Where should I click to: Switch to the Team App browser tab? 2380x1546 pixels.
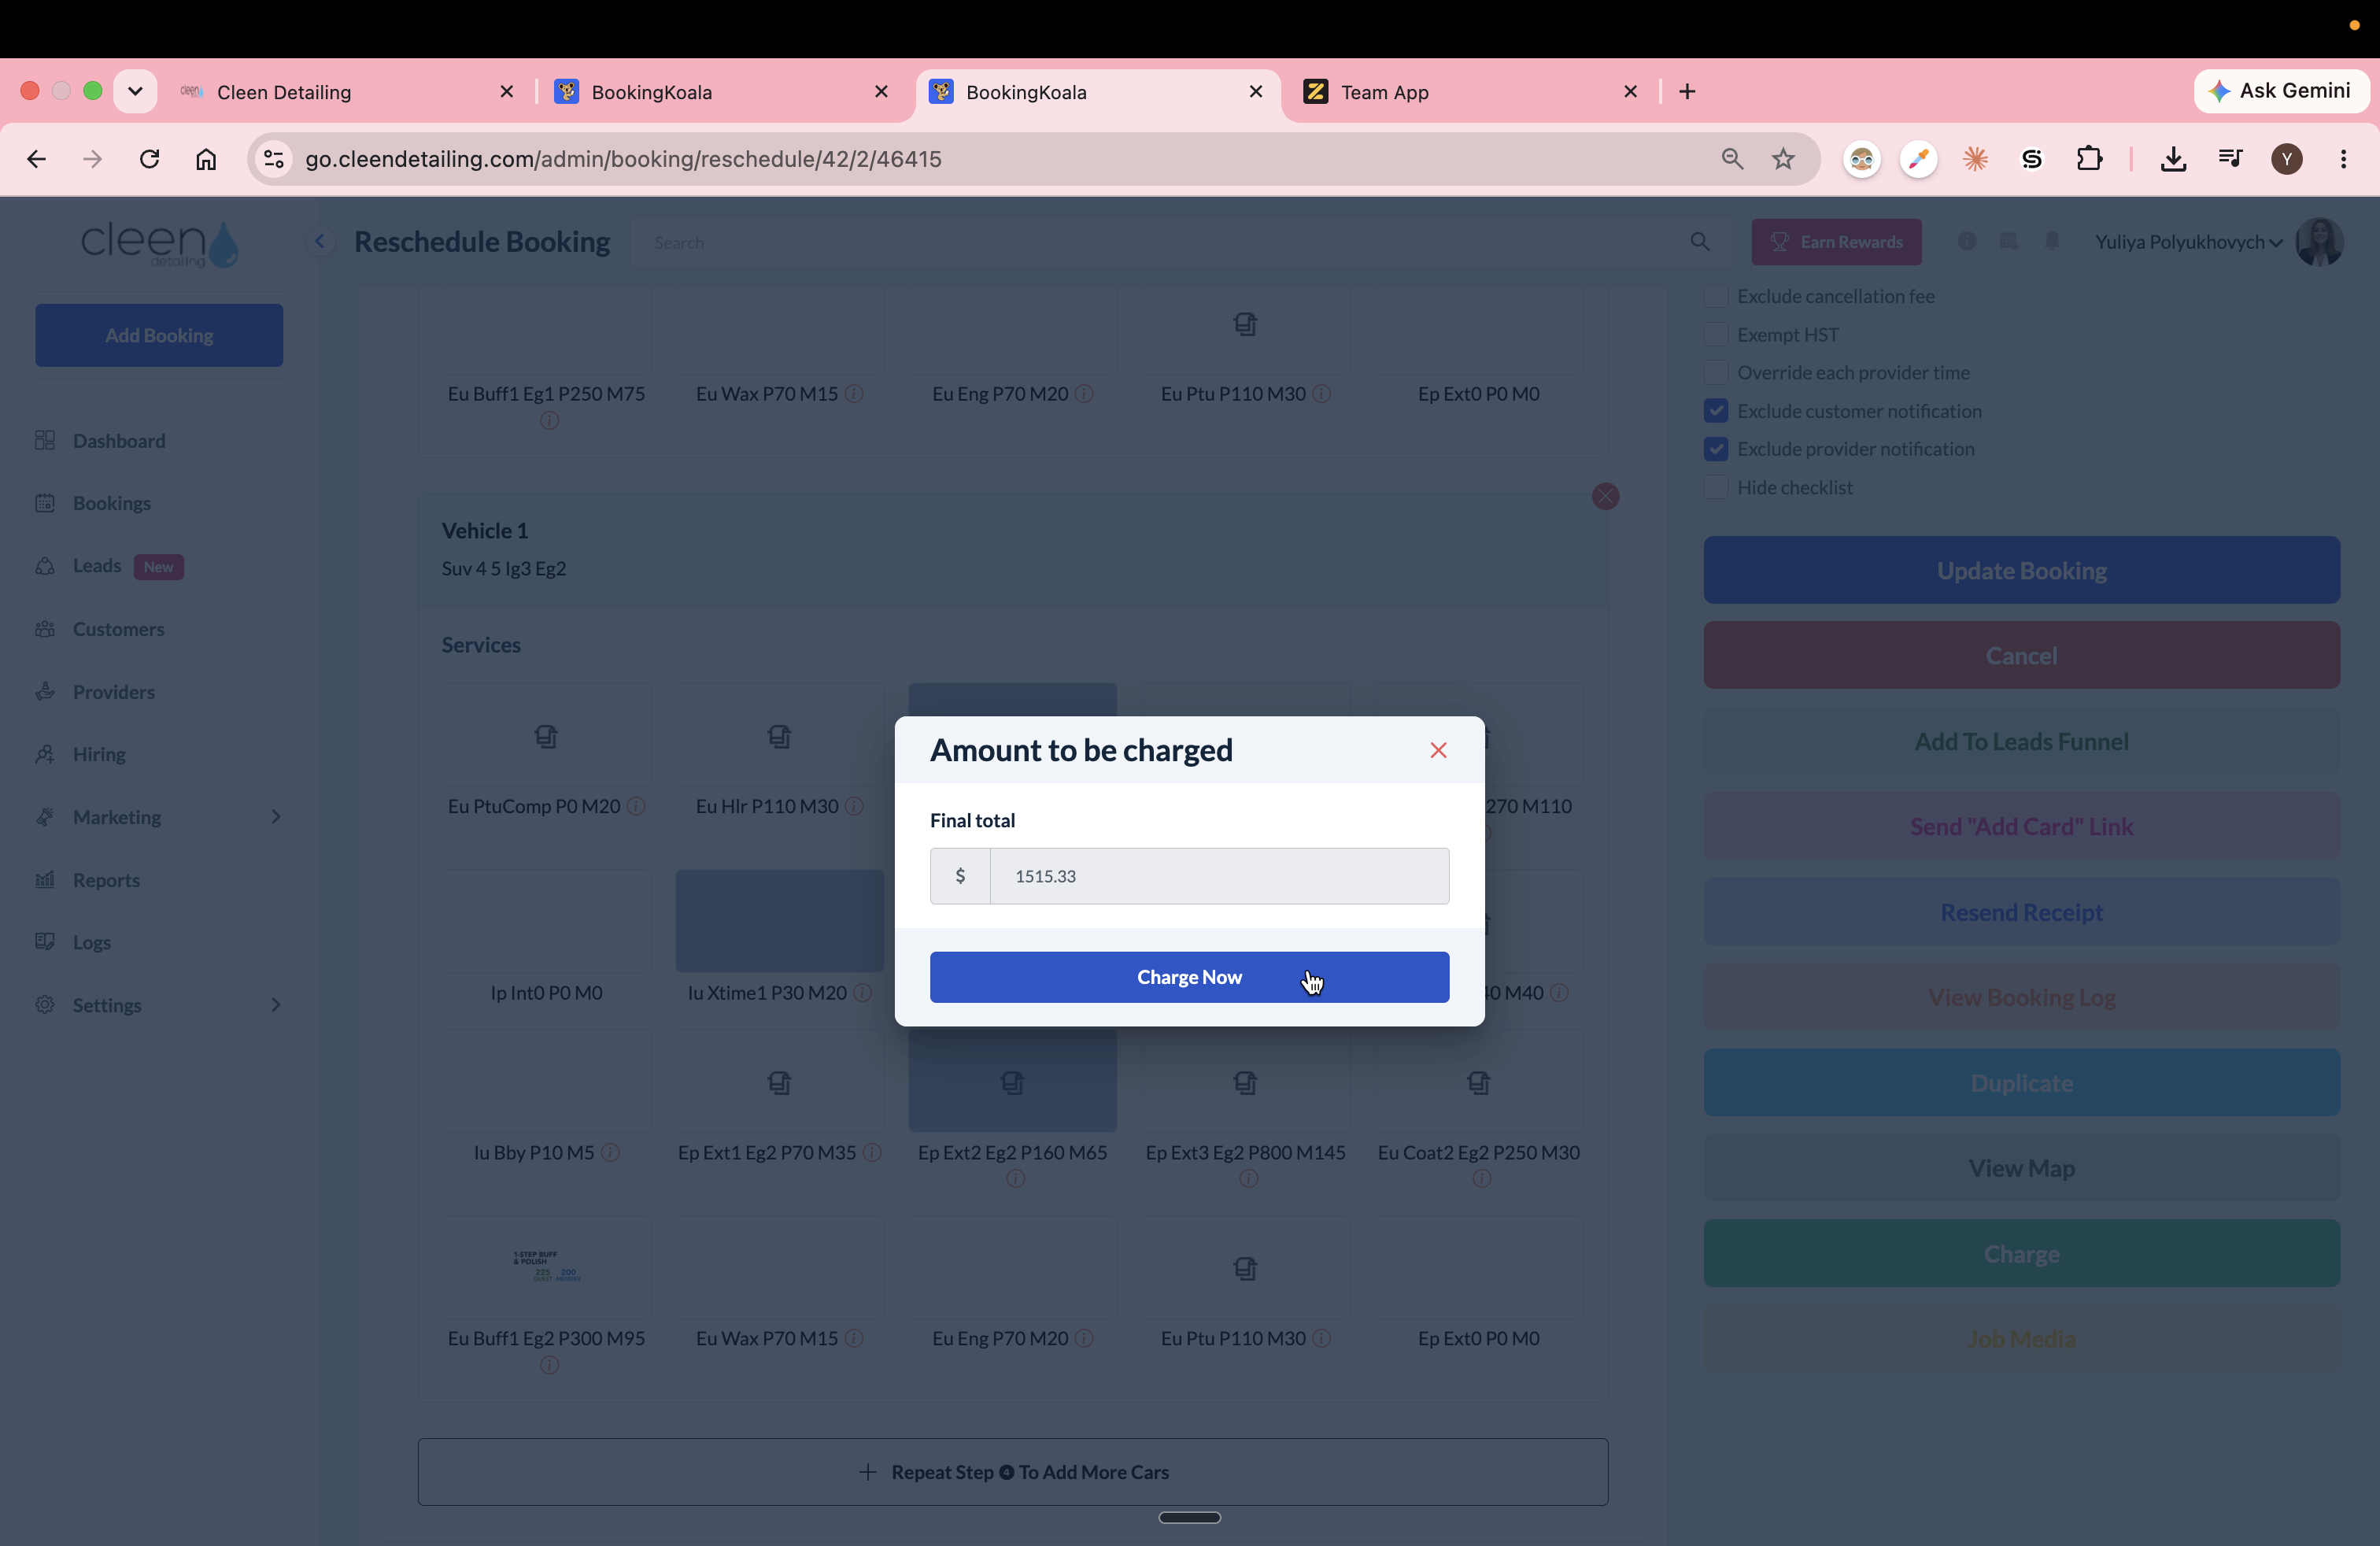pyautogui.click(x=1470, y=92)
